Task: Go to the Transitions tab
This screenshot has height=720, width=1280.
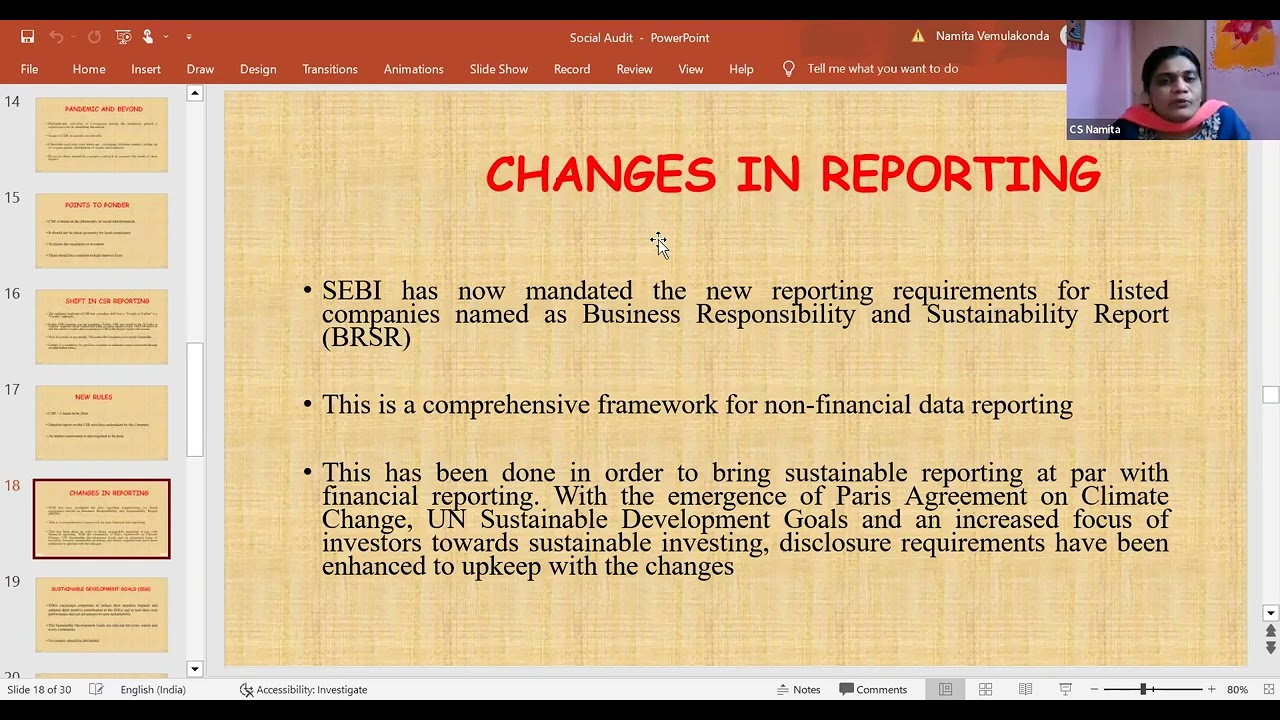Action: tap(330, 69)
